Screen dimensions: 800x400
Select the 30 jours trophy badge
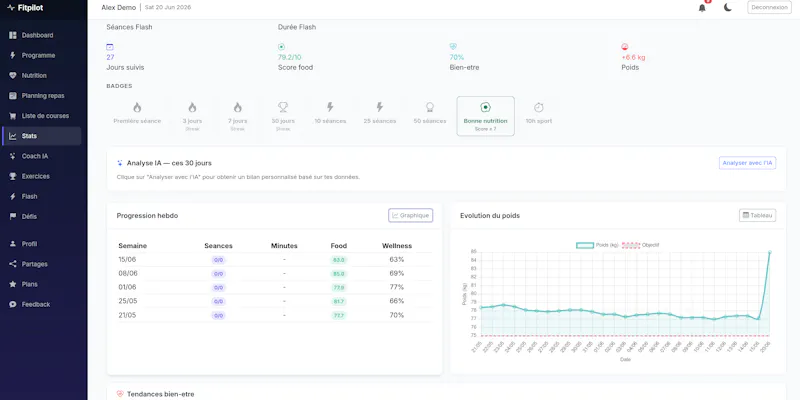point(283,116)
